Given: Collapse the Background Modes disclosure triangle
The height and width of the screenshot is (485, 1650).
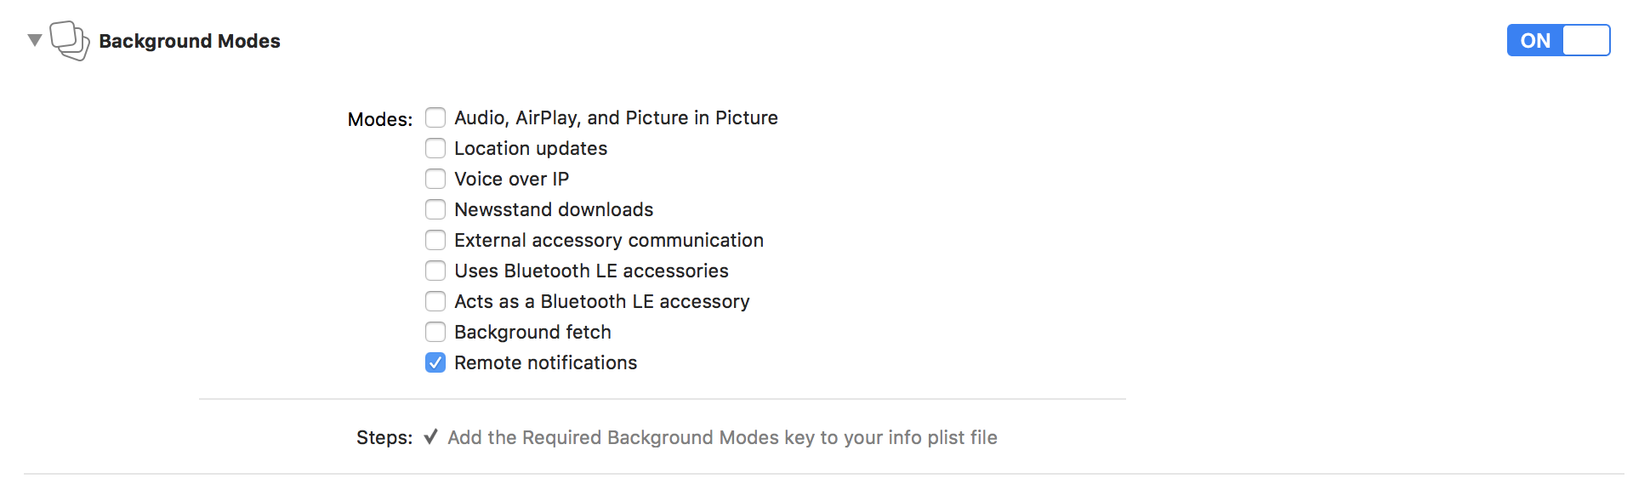Looking at the screenshot, I should [x=34, y=40].
